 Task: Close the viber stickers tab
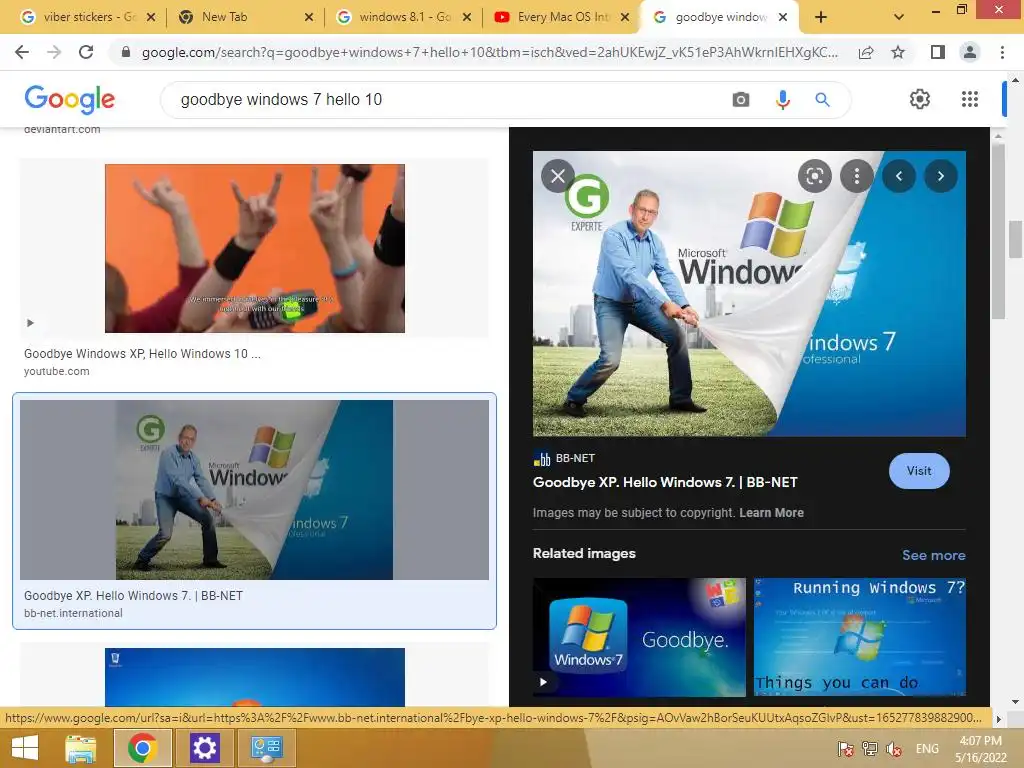click(x=151, y=17)
